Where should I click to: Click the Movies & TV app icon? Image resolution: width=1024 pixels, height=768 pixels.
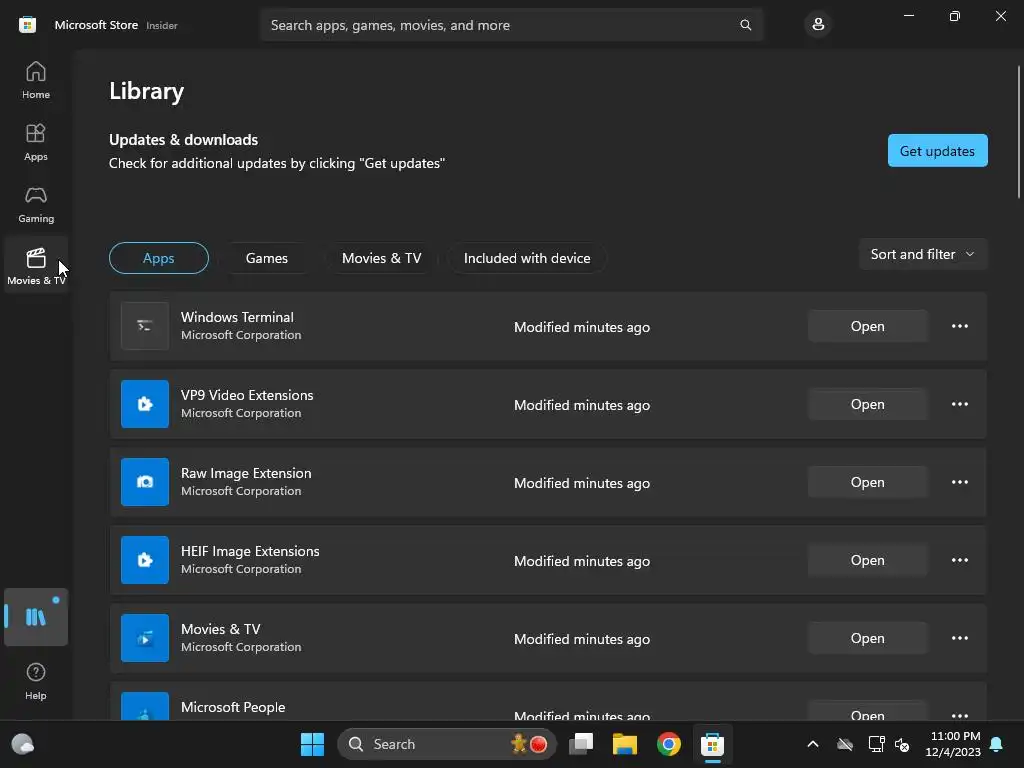pyautogui.click(x=145, y=638)
